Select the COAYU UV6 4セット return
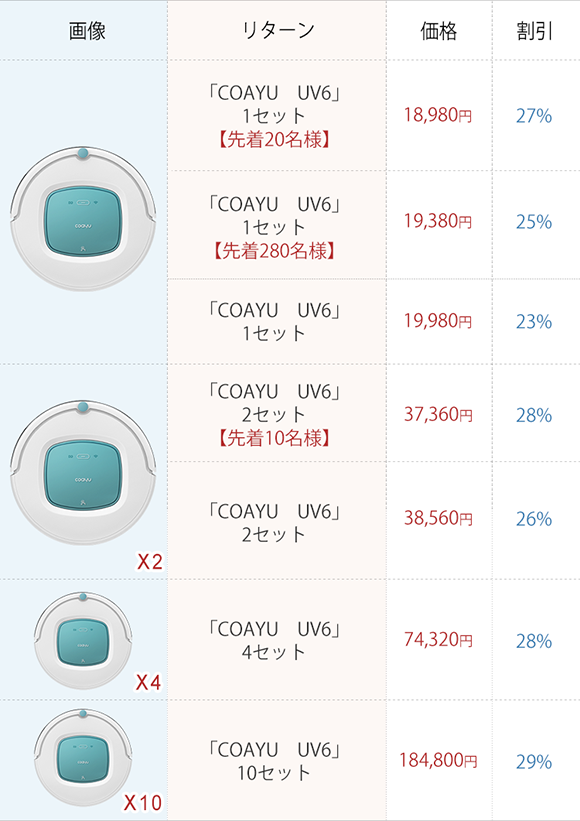Viewport: 580px width, 821px height. [x=274, y=640]
